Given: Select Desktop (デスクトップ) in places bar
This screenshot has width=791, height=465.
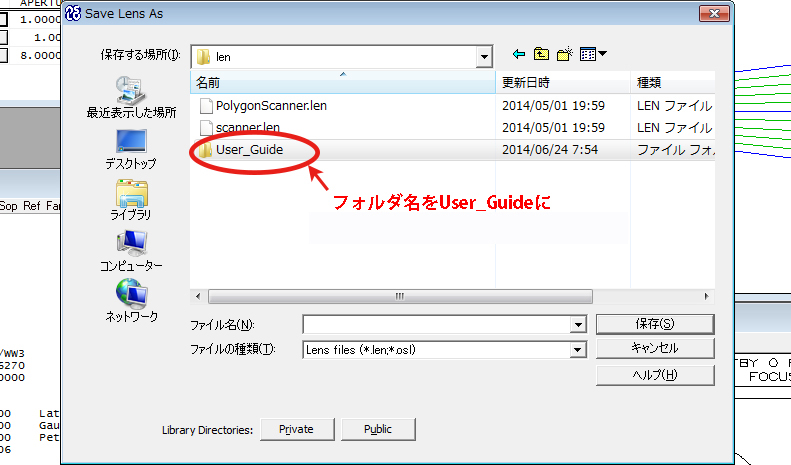Looking at the screenshot, I should tap(131, 149).
